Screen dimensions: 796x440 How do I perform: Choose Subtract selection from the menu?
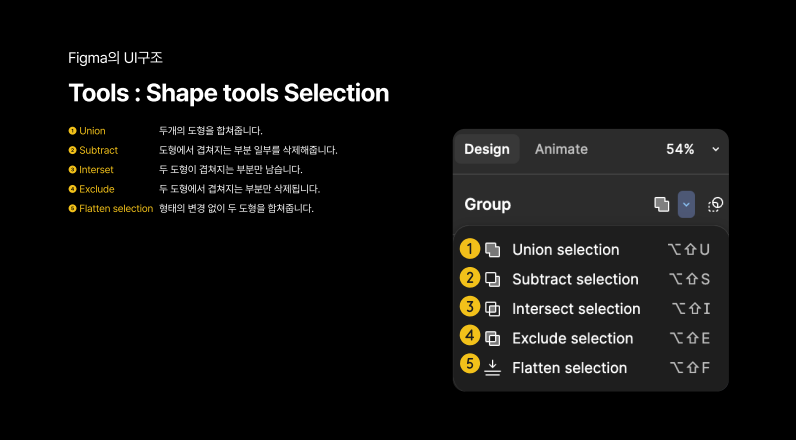591,279
